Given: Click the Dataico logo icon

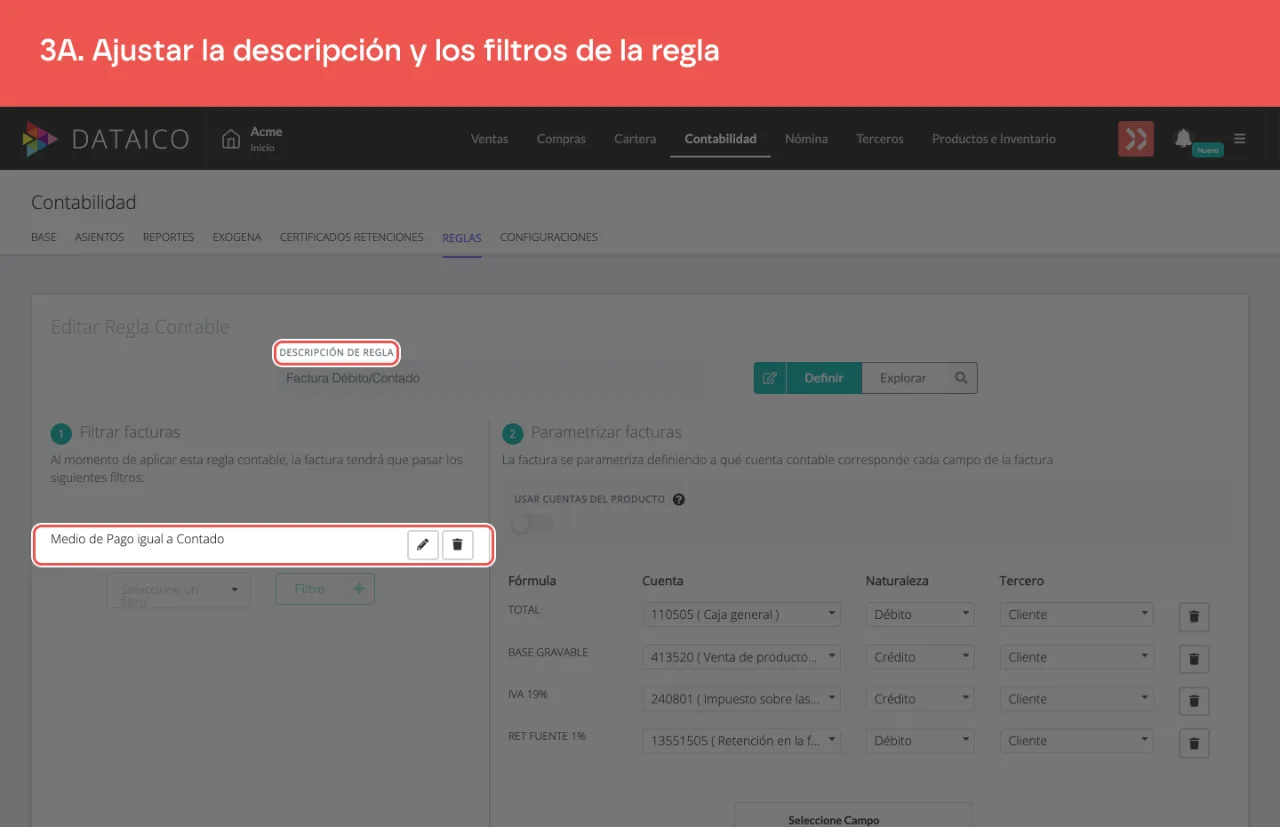Looking at the screenshot, I should [40, 139].
